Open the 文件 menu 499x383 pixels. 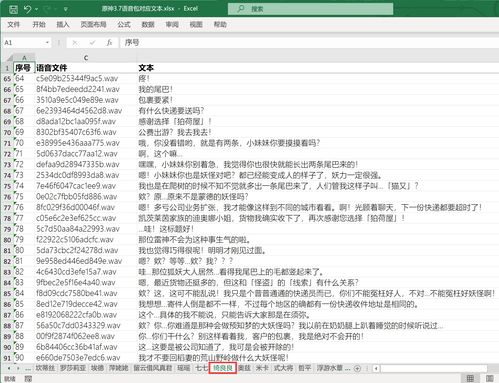14,24
